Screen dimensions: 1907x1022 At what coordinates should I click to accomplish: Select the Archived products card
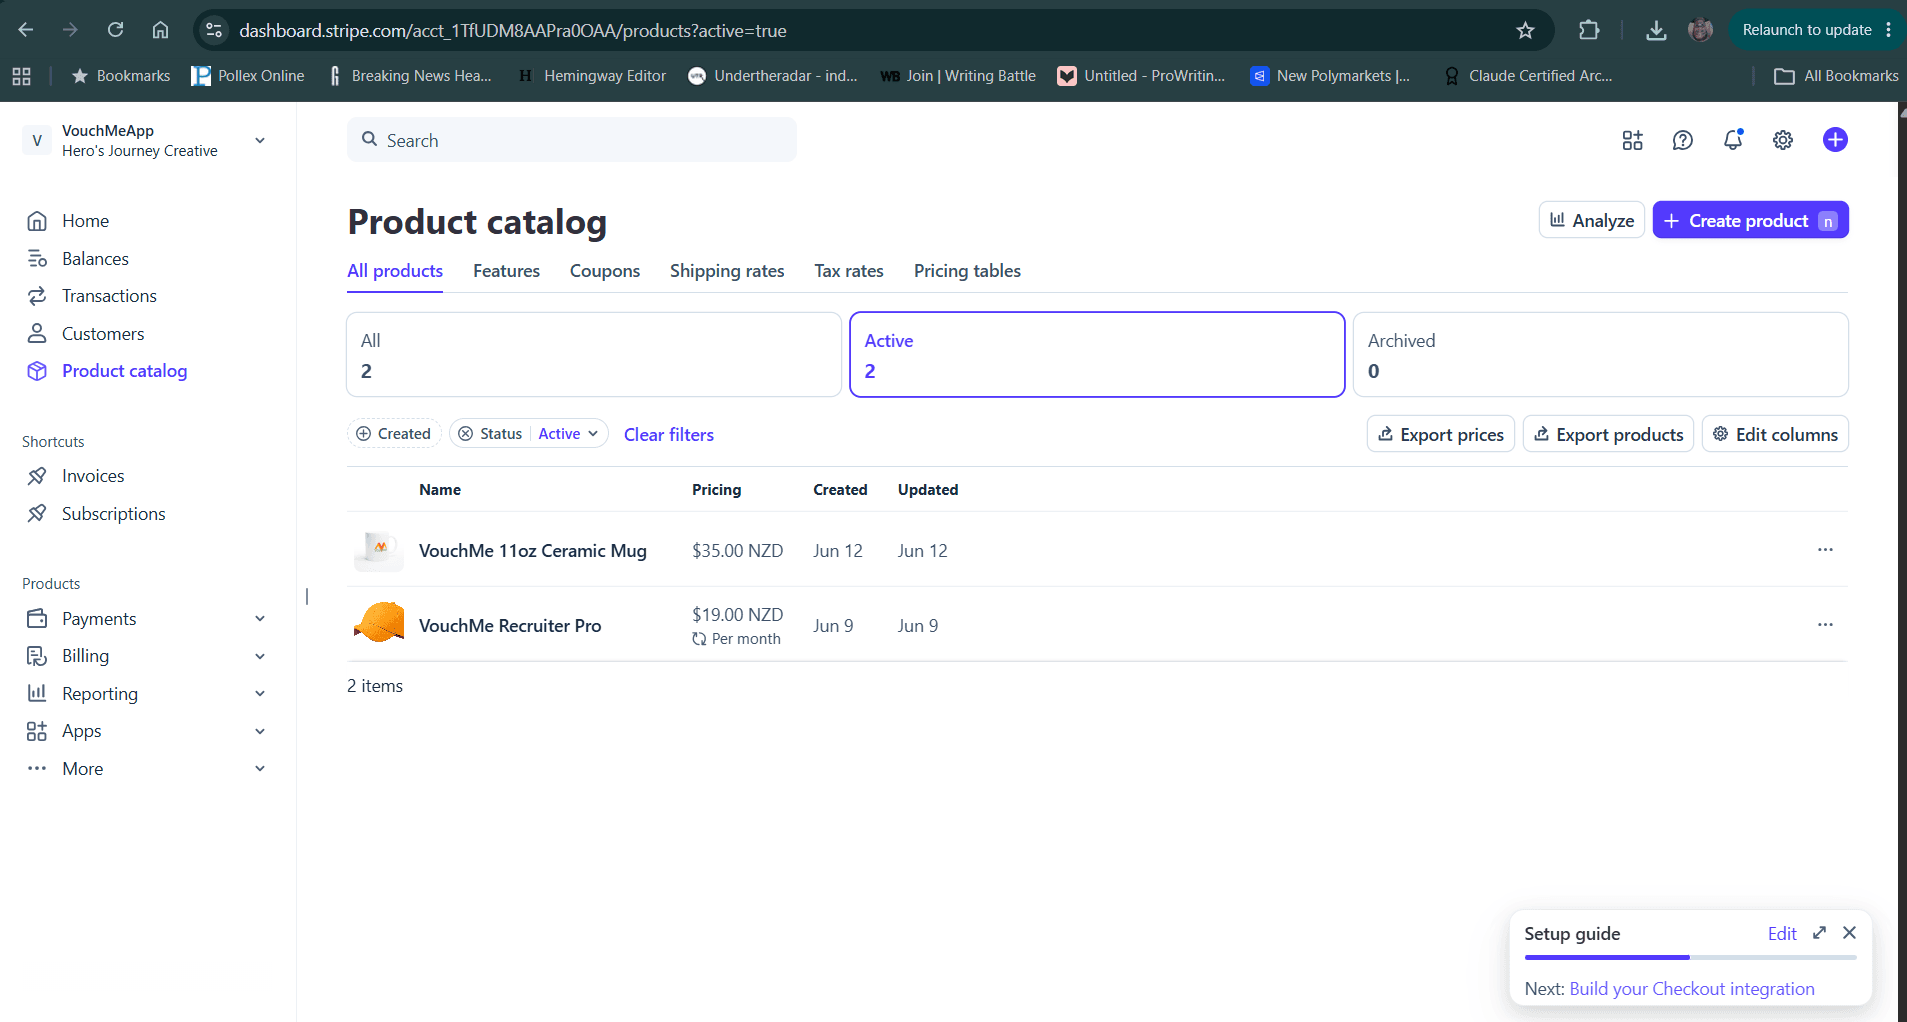point(1600,355)
